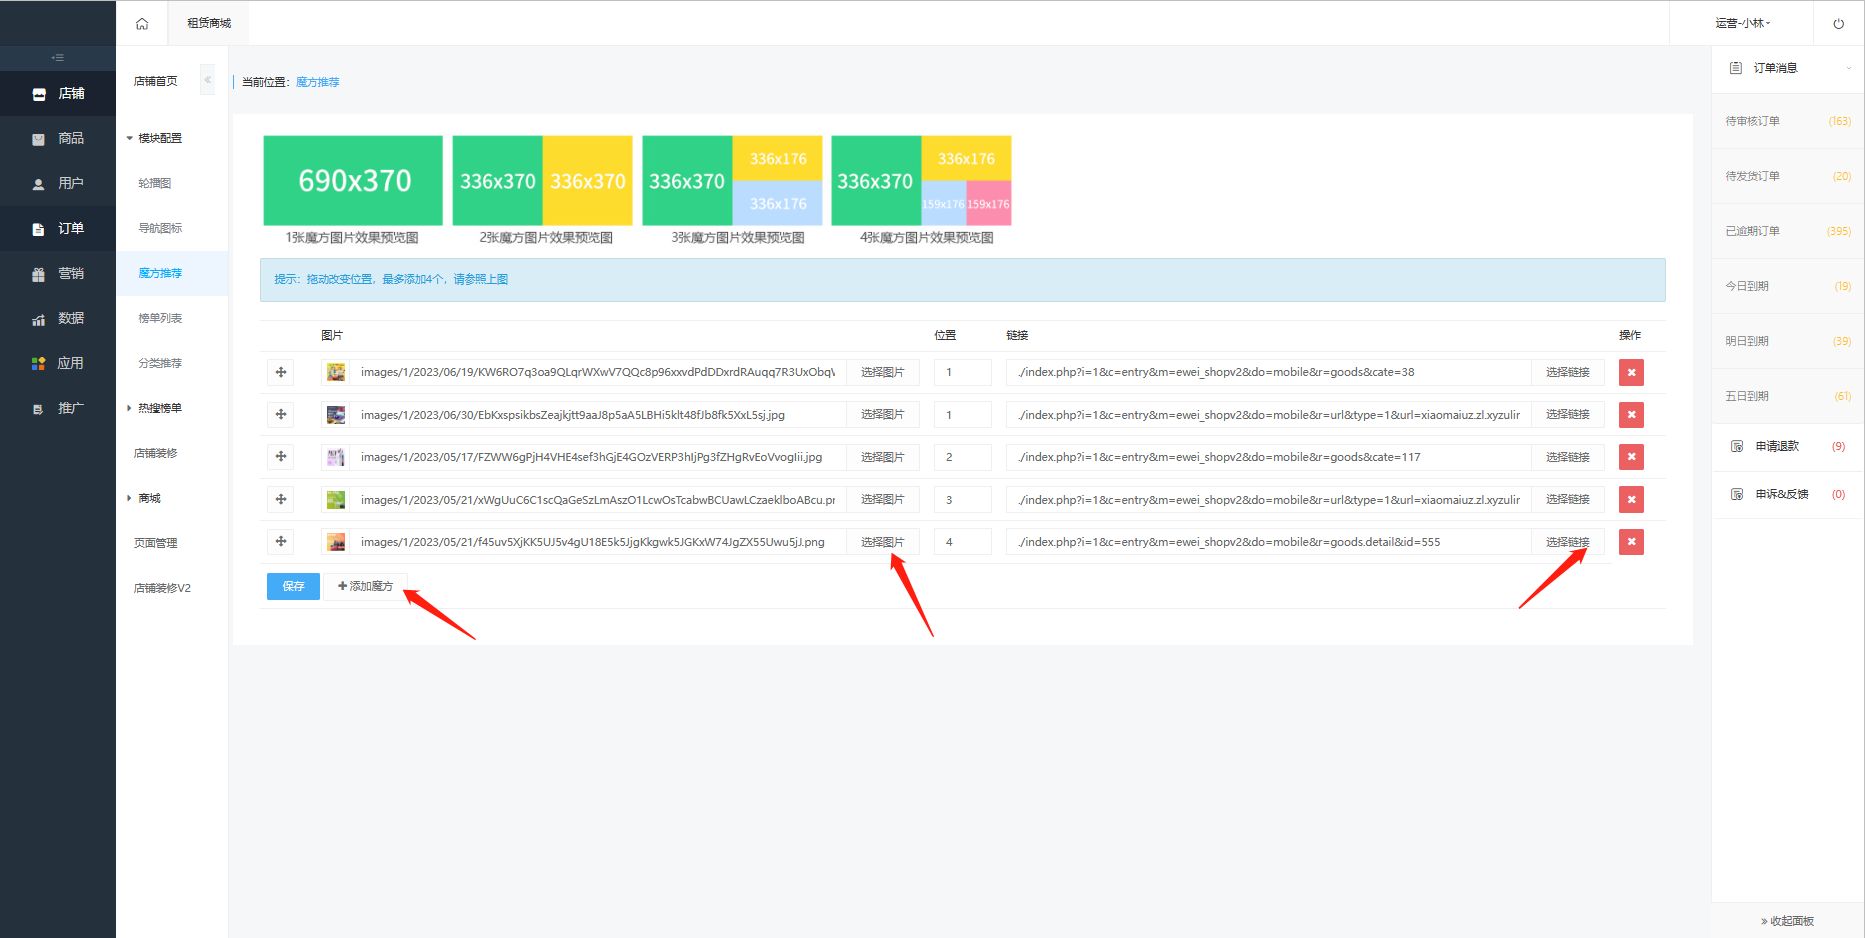
Task: Delete the row linking to cate=38
Action: pos(1631,372)
